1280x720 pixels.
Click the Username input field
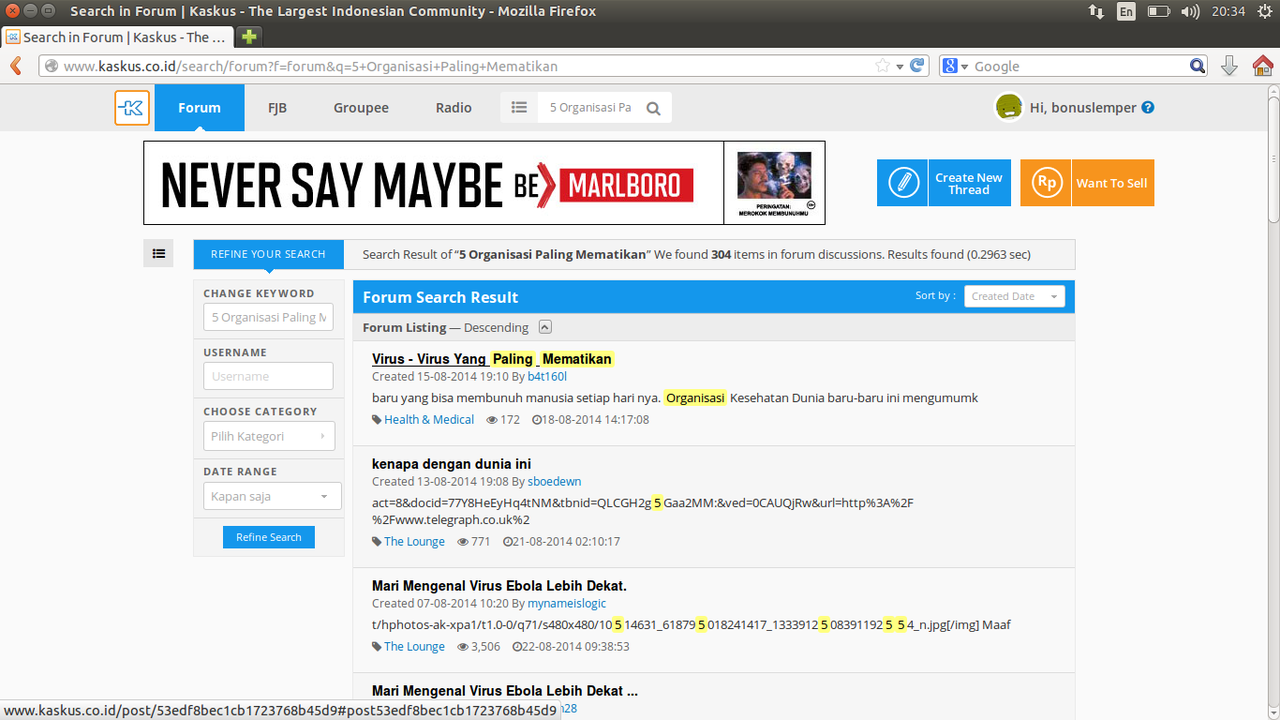[x=268, y=376]
